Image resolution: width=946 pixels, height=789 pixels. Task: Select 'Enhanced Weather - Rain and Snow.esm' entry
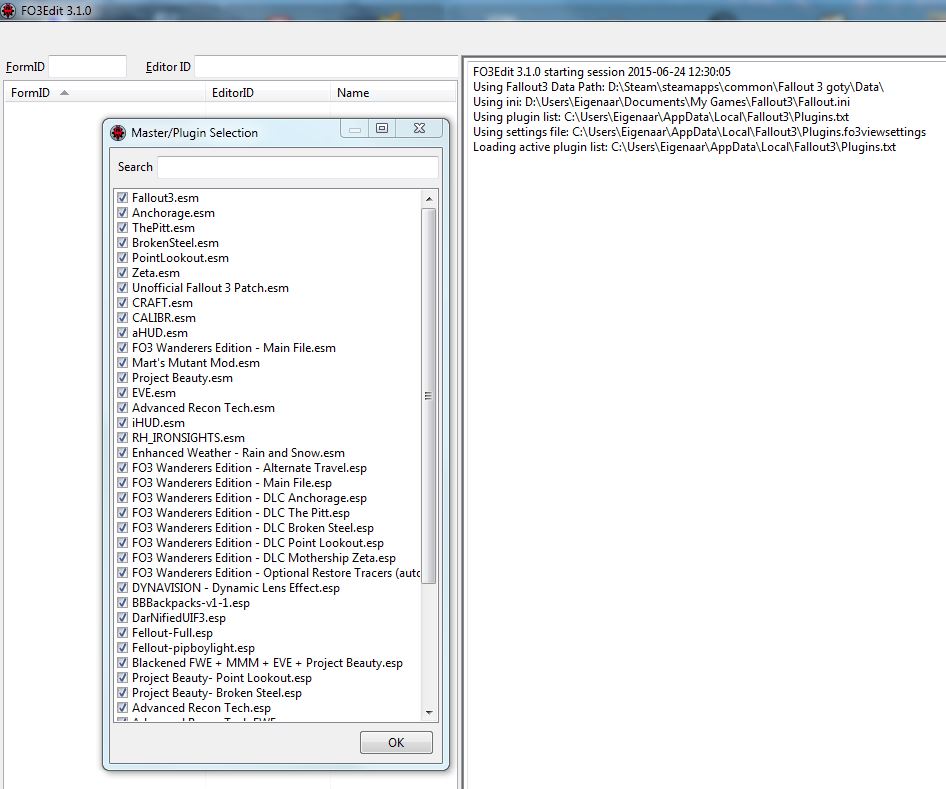[x=238, y=453]
